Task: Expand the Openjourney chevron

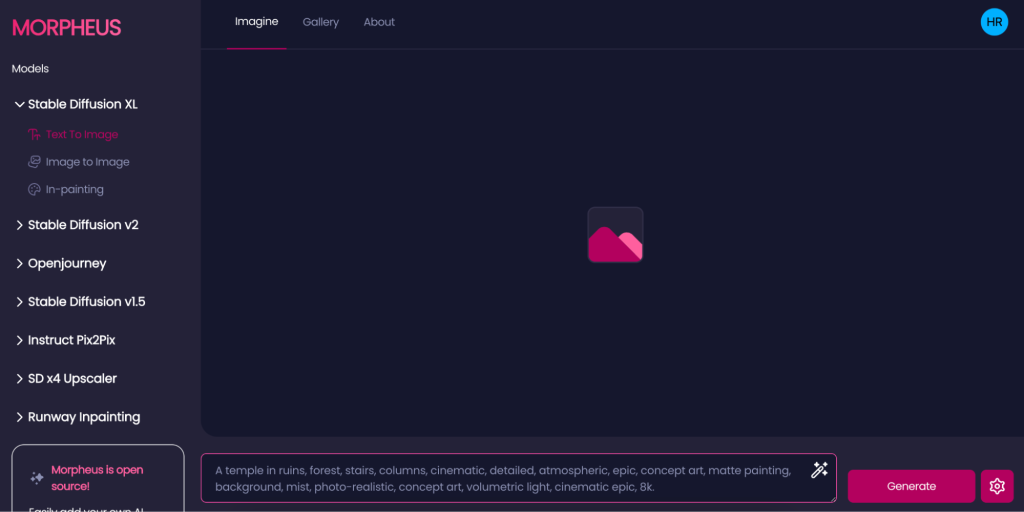Action: (20, 263)
